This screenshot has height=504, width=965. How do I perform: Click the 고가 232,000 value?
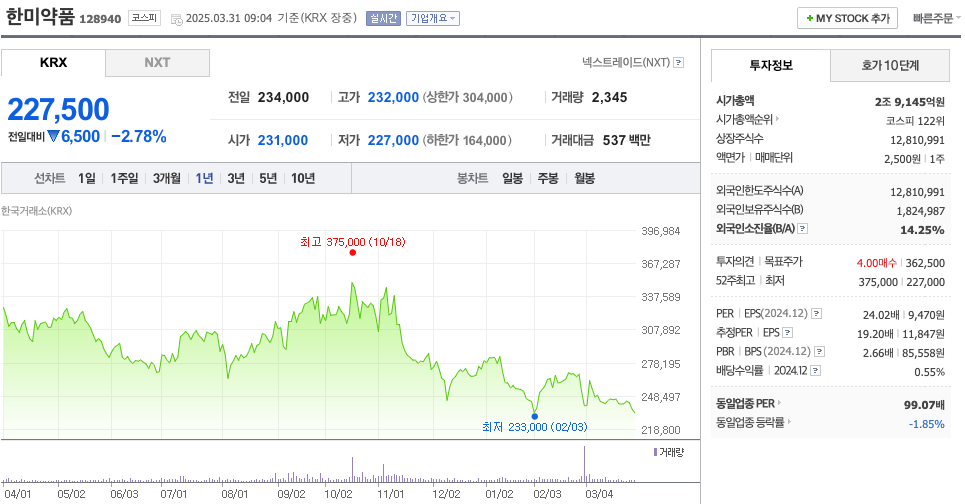(x=393, y=97)
